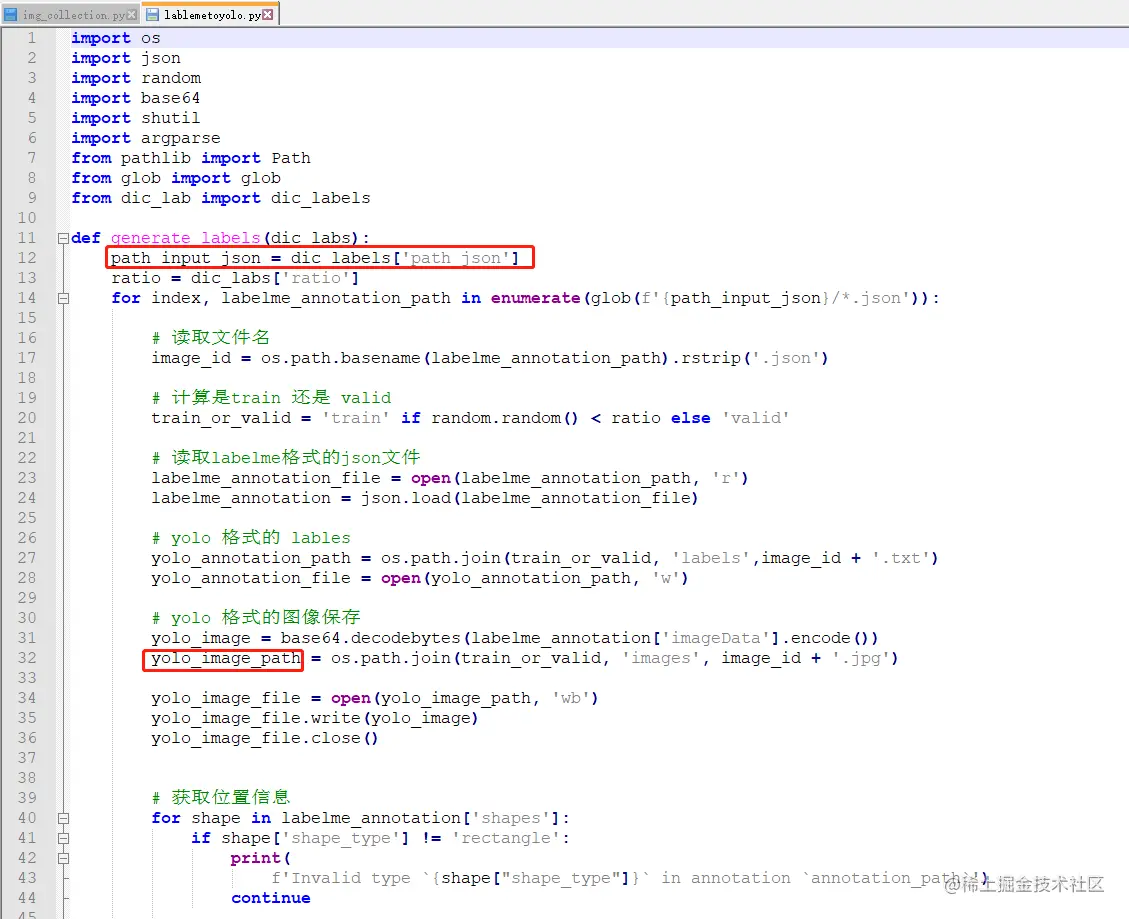Screen dimensions: 1129x919
Task: Click the 'Invalid type' f-string line
Action: (x=630, y=879)
